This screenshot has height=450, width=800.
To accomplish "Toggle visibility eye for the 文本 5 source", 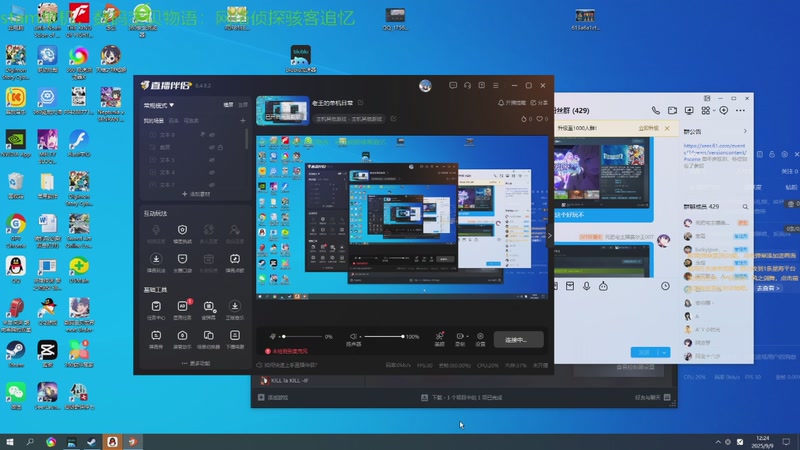I will [212, 160].
